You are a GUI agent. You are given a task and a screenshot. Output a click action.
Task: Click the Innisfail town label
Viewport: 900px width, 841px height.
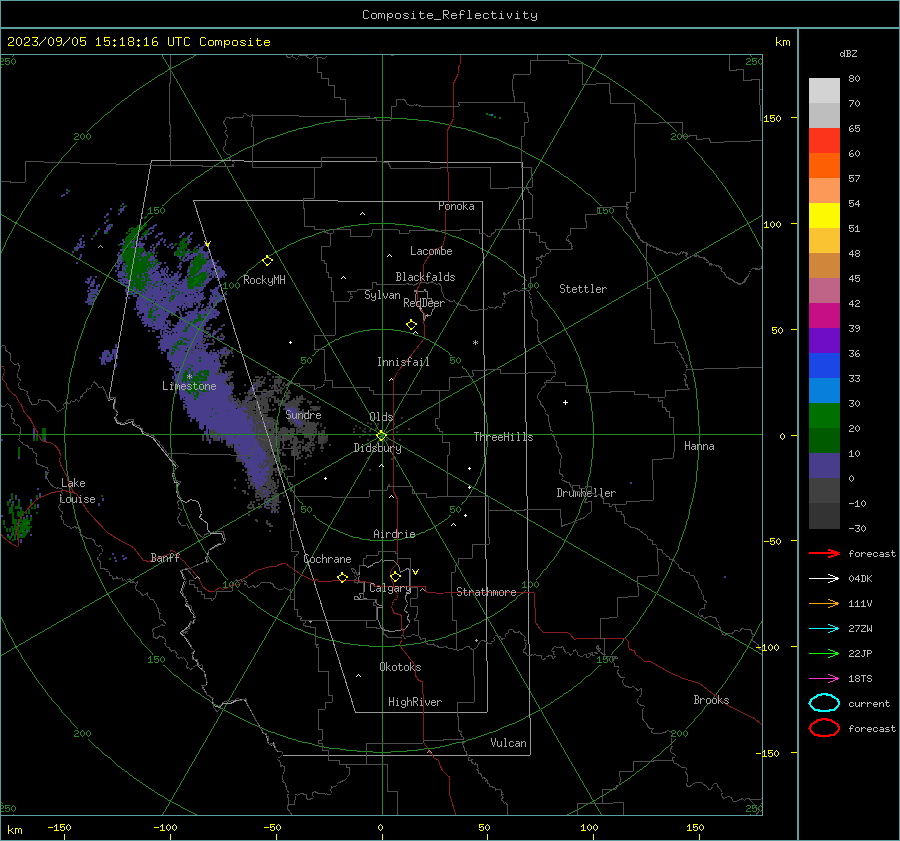click(x=403, y=362)
